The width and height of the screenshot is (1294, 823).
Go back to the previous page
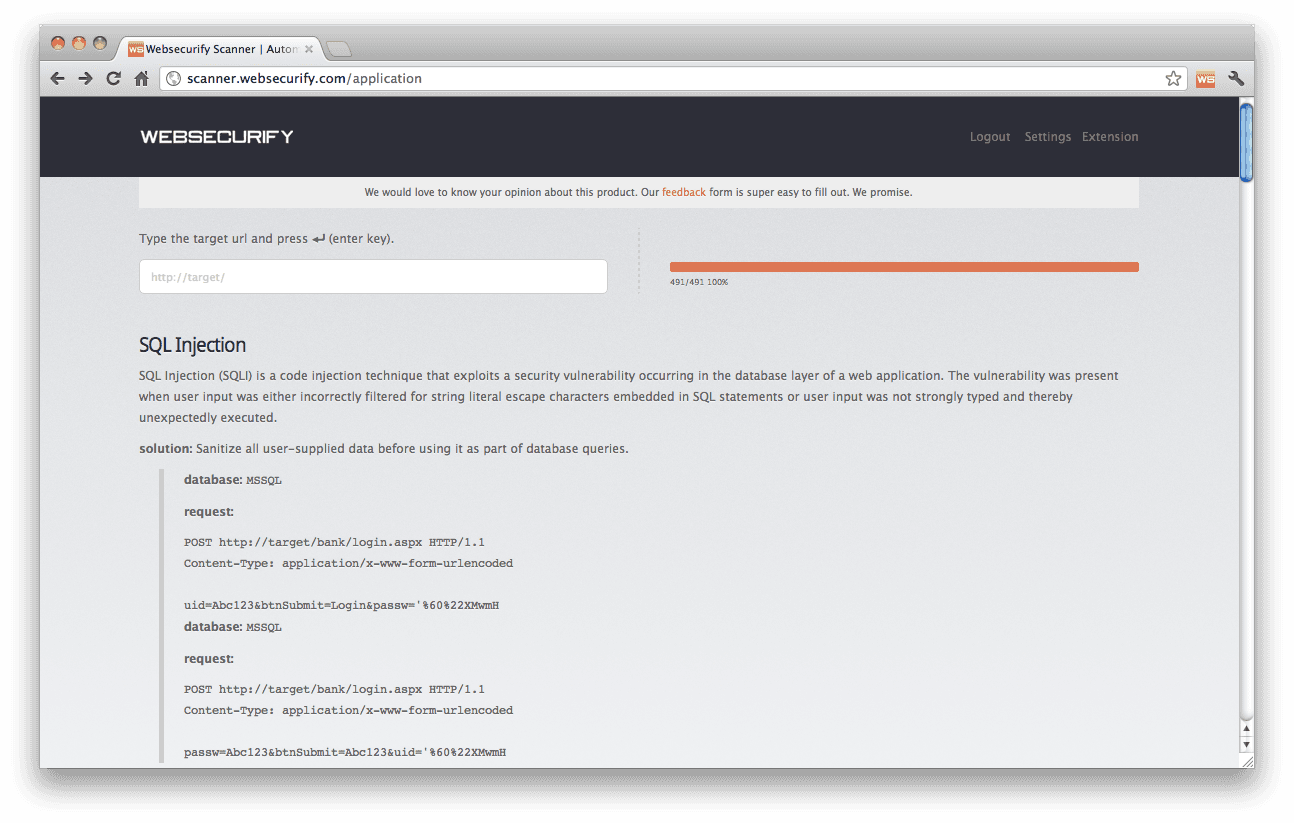click(58, 78)
